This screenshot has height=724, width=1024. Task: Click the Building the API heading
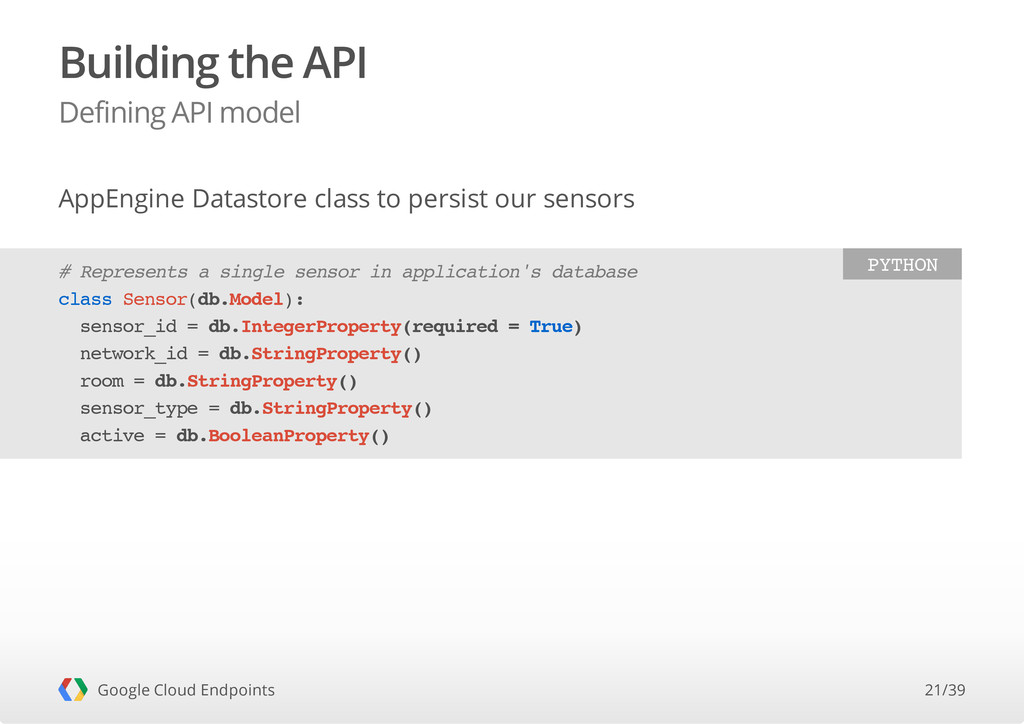213,63
